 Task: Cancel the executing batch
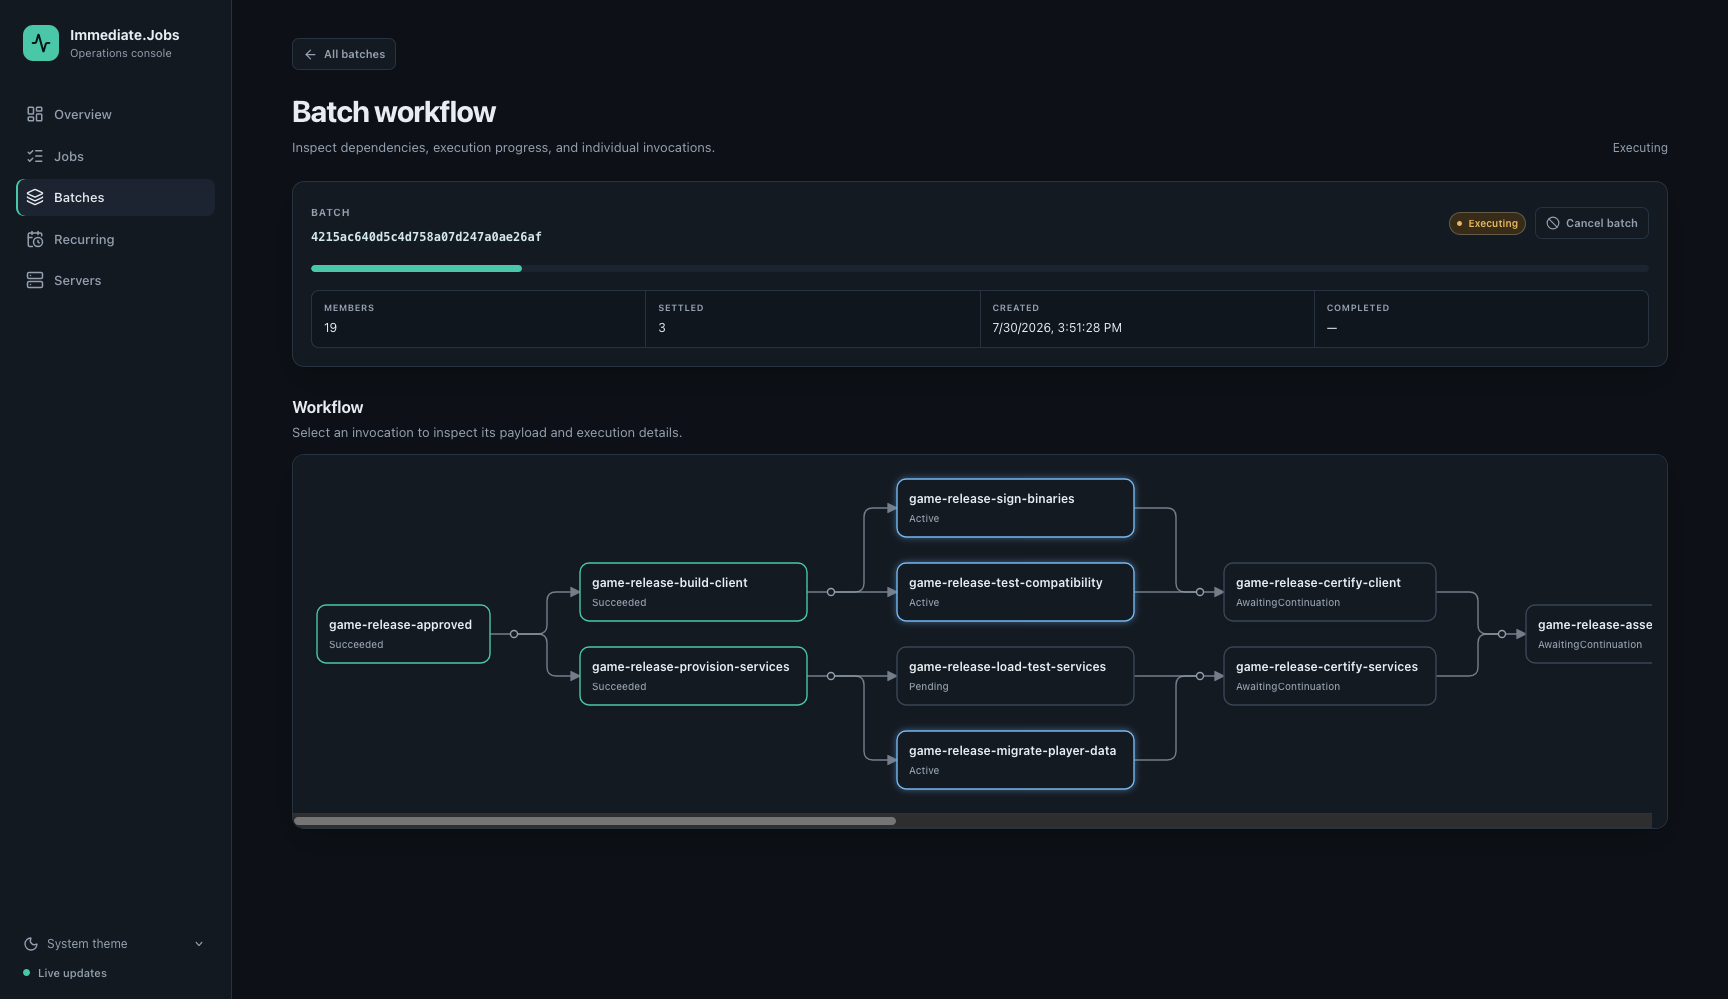(x=1592, y=223)
